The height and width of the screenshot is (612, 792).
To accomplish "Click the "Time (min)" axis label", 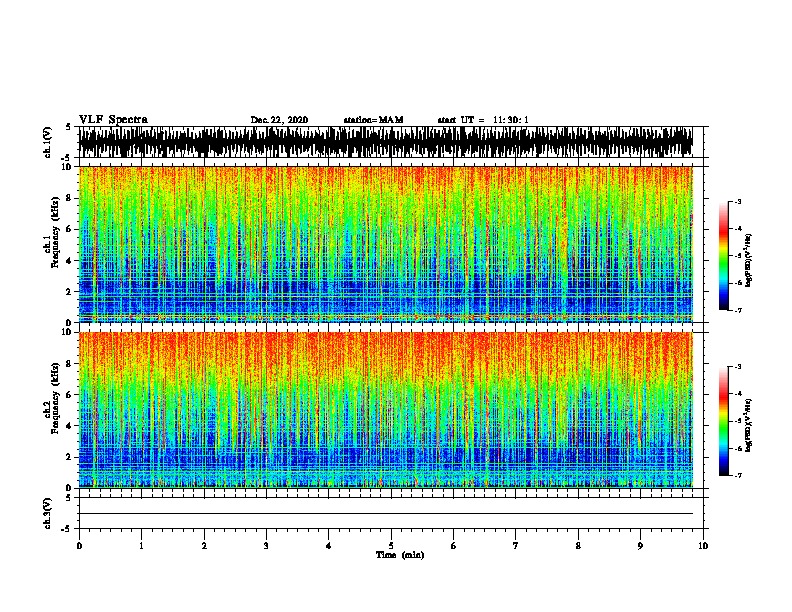I will click(x=400, y=555).
